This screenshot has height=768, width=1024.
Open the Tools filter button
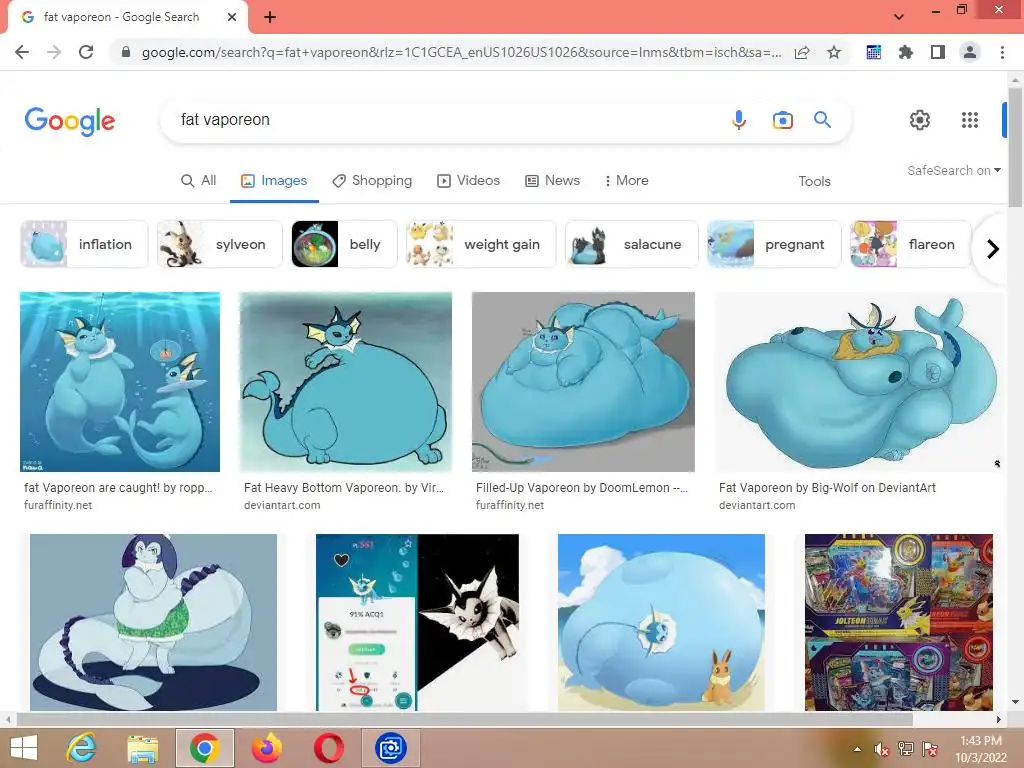(x=814, y=181)
